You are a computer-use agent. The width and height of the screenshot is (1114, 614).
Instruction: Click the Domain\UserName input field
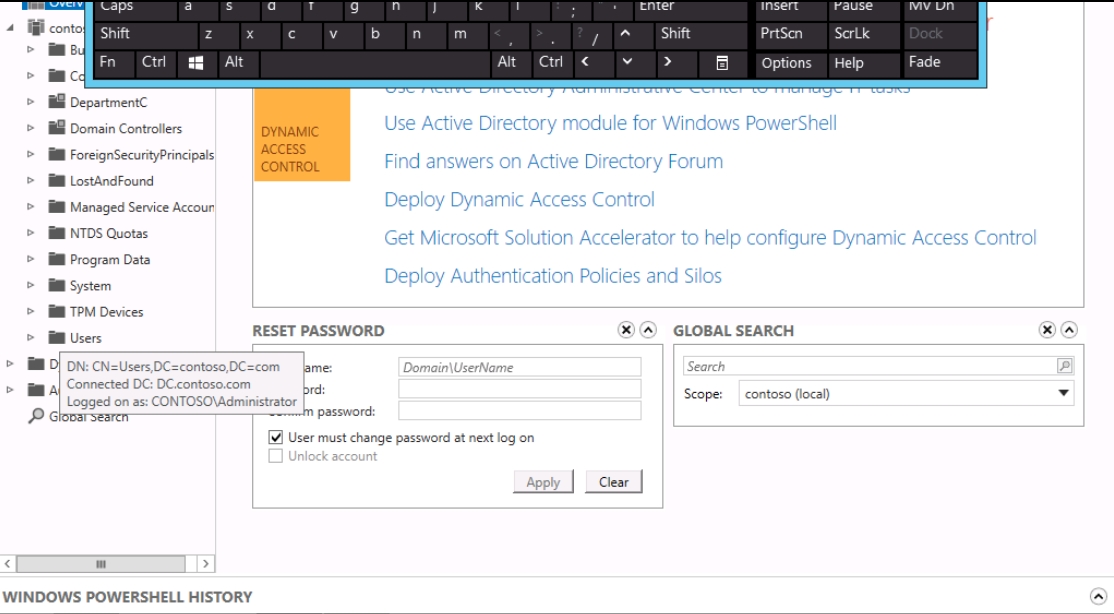click(x=519, y=367)
